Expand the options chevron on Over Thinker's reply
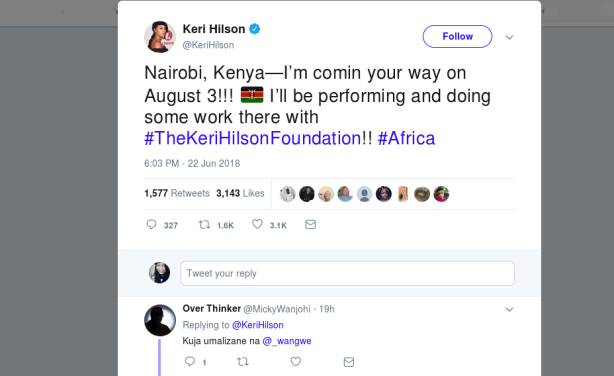Viewport: 614px width, 376px height. click(x=509, y=309)
